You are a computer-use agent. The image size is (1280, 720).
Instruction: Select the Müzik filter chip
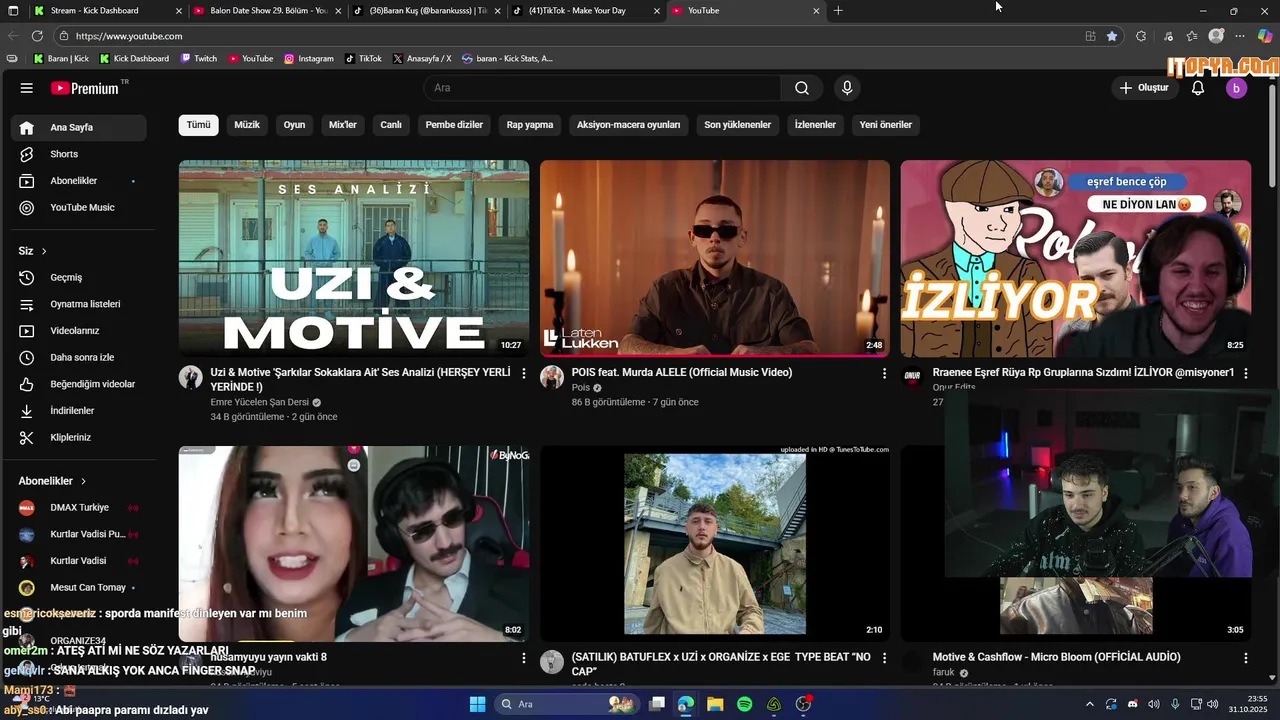pyautogui.click(x=247, y=125)
